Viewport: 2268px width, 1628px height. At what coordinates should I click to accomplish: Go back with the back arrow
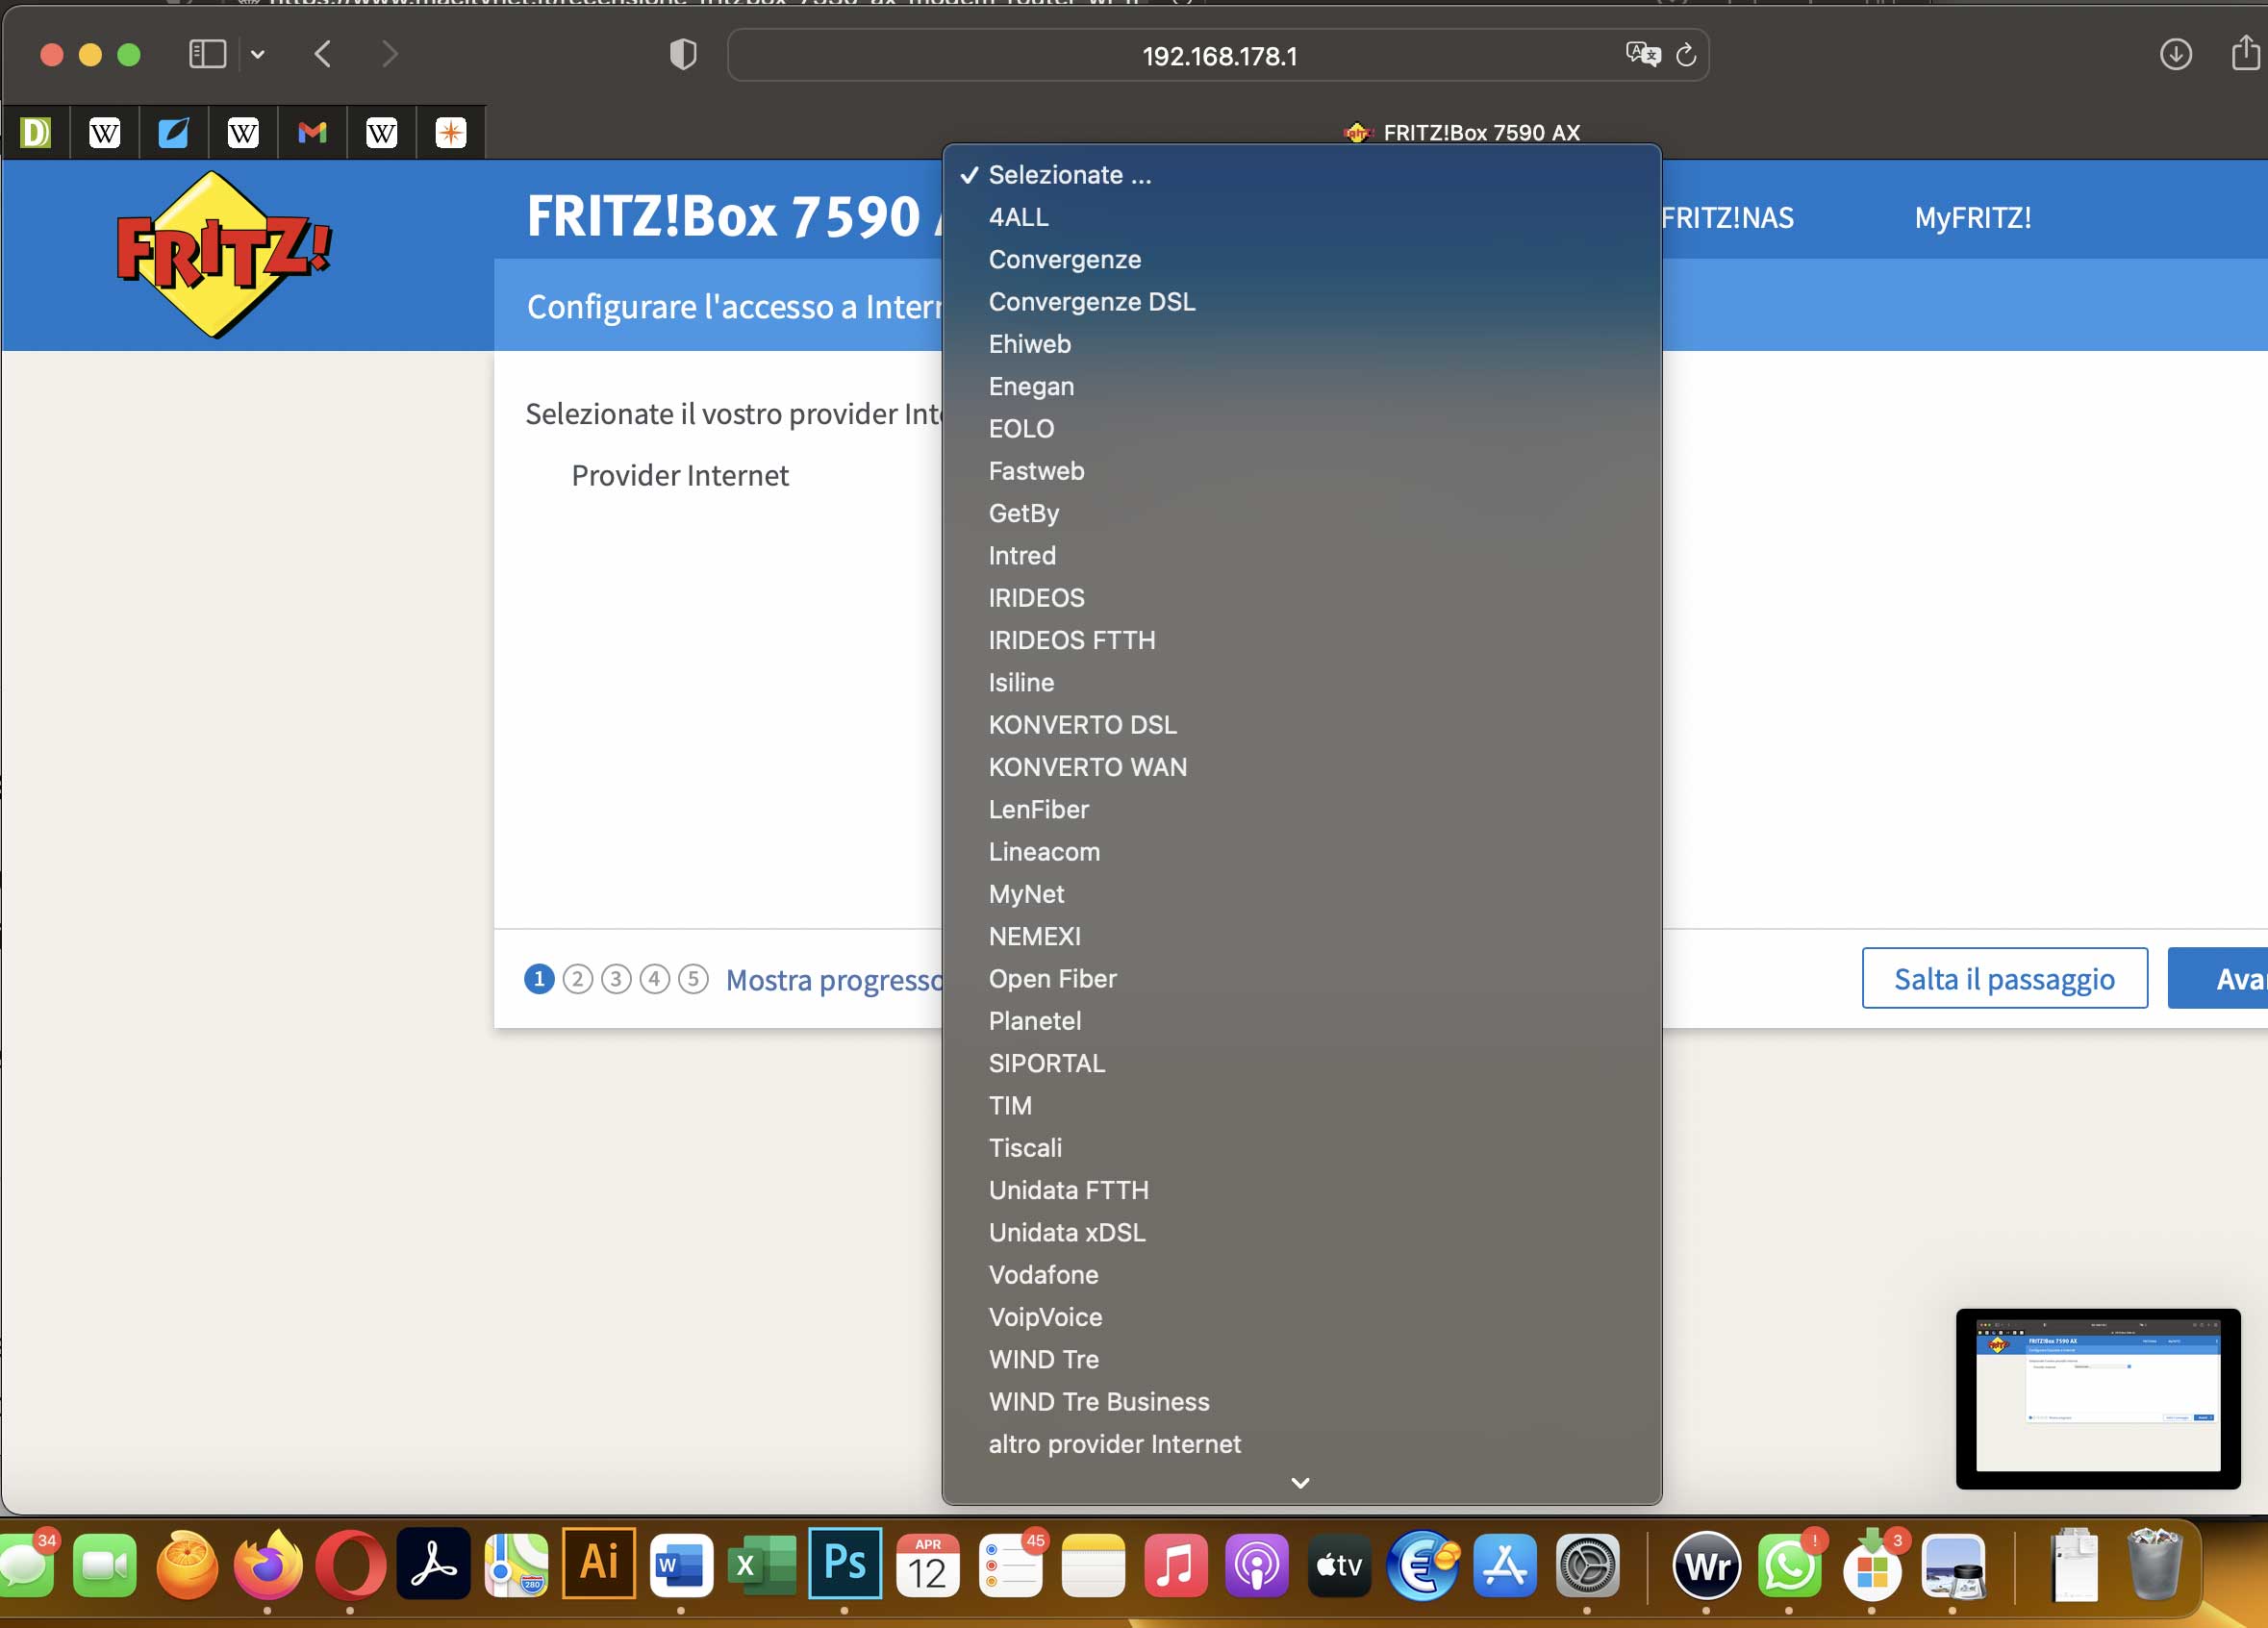click(x=322, y=54)
